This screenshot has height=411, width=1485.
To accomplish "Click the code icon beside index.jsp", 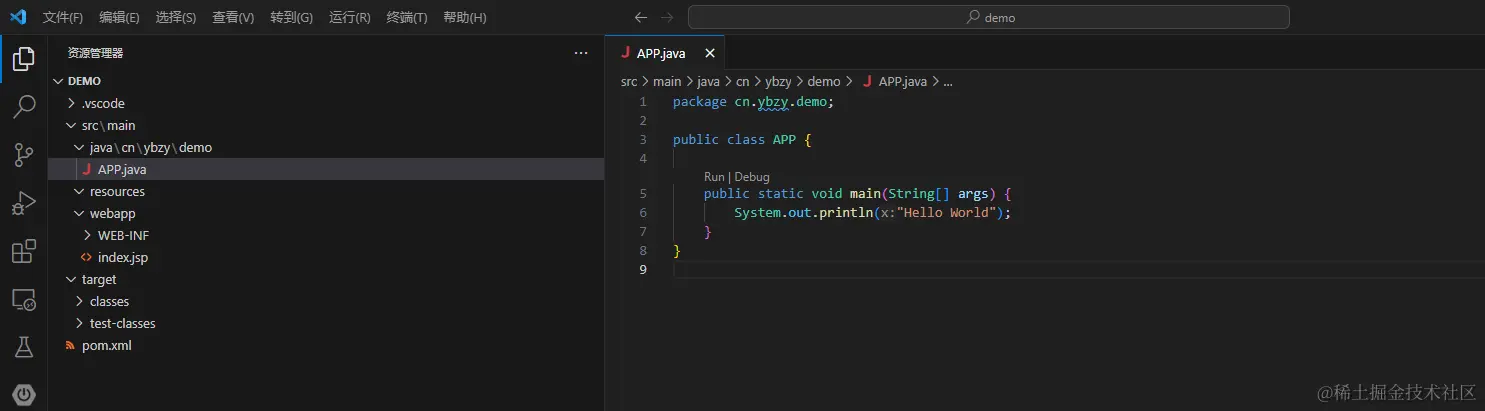I will tap(86, 257).
